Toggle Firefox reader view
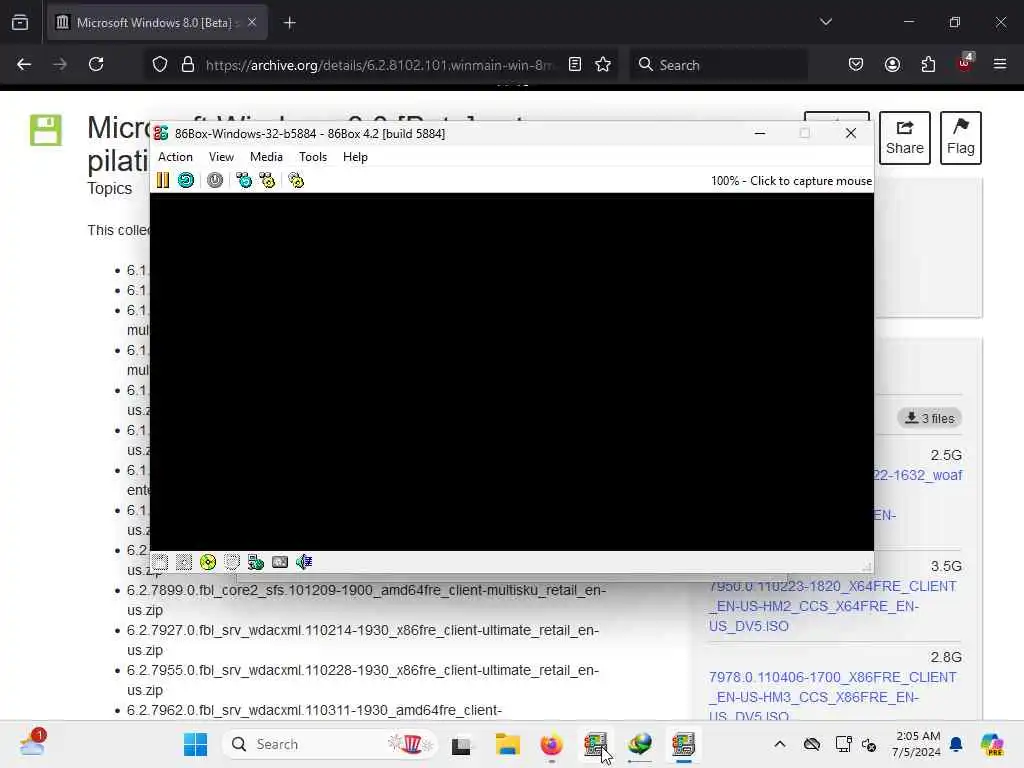 (x=575, y=65)
